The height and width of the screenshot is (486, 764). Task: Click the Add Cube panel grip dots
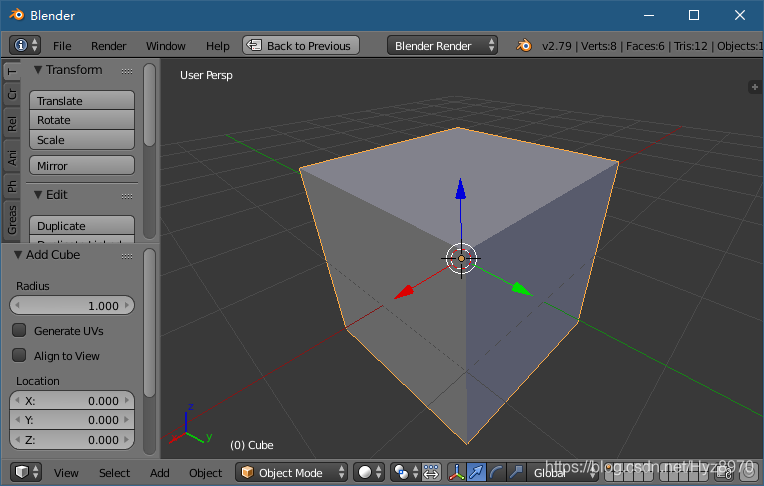(127, 256)
